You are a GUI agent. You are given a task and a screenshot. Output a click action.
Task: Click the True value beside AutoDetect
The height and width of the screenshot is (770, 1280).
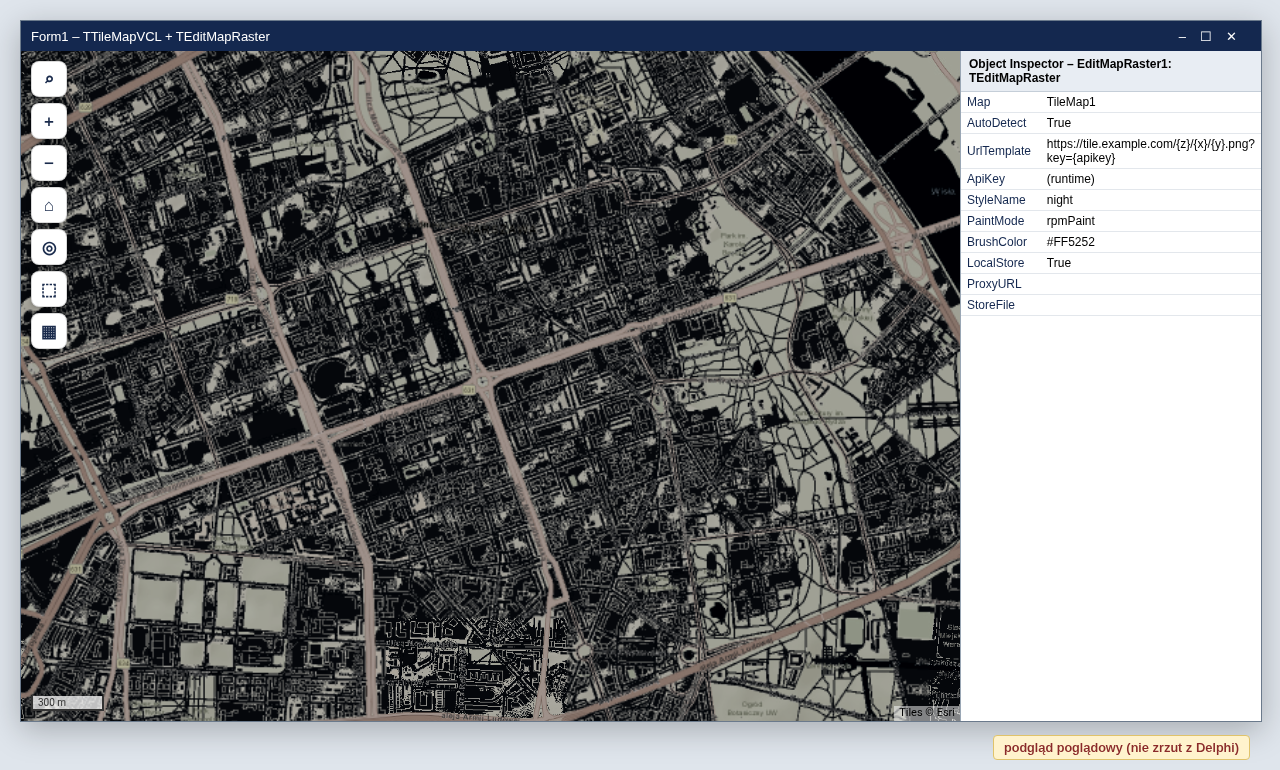[1059, 123]
